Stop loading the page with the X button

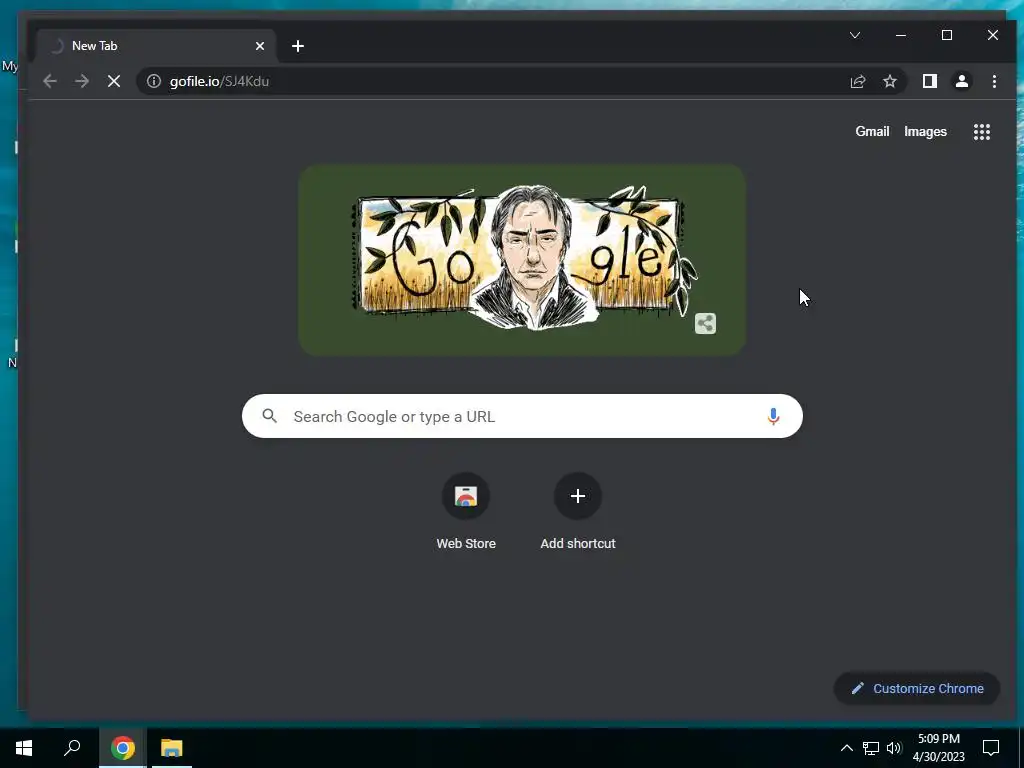coord(114,81)
